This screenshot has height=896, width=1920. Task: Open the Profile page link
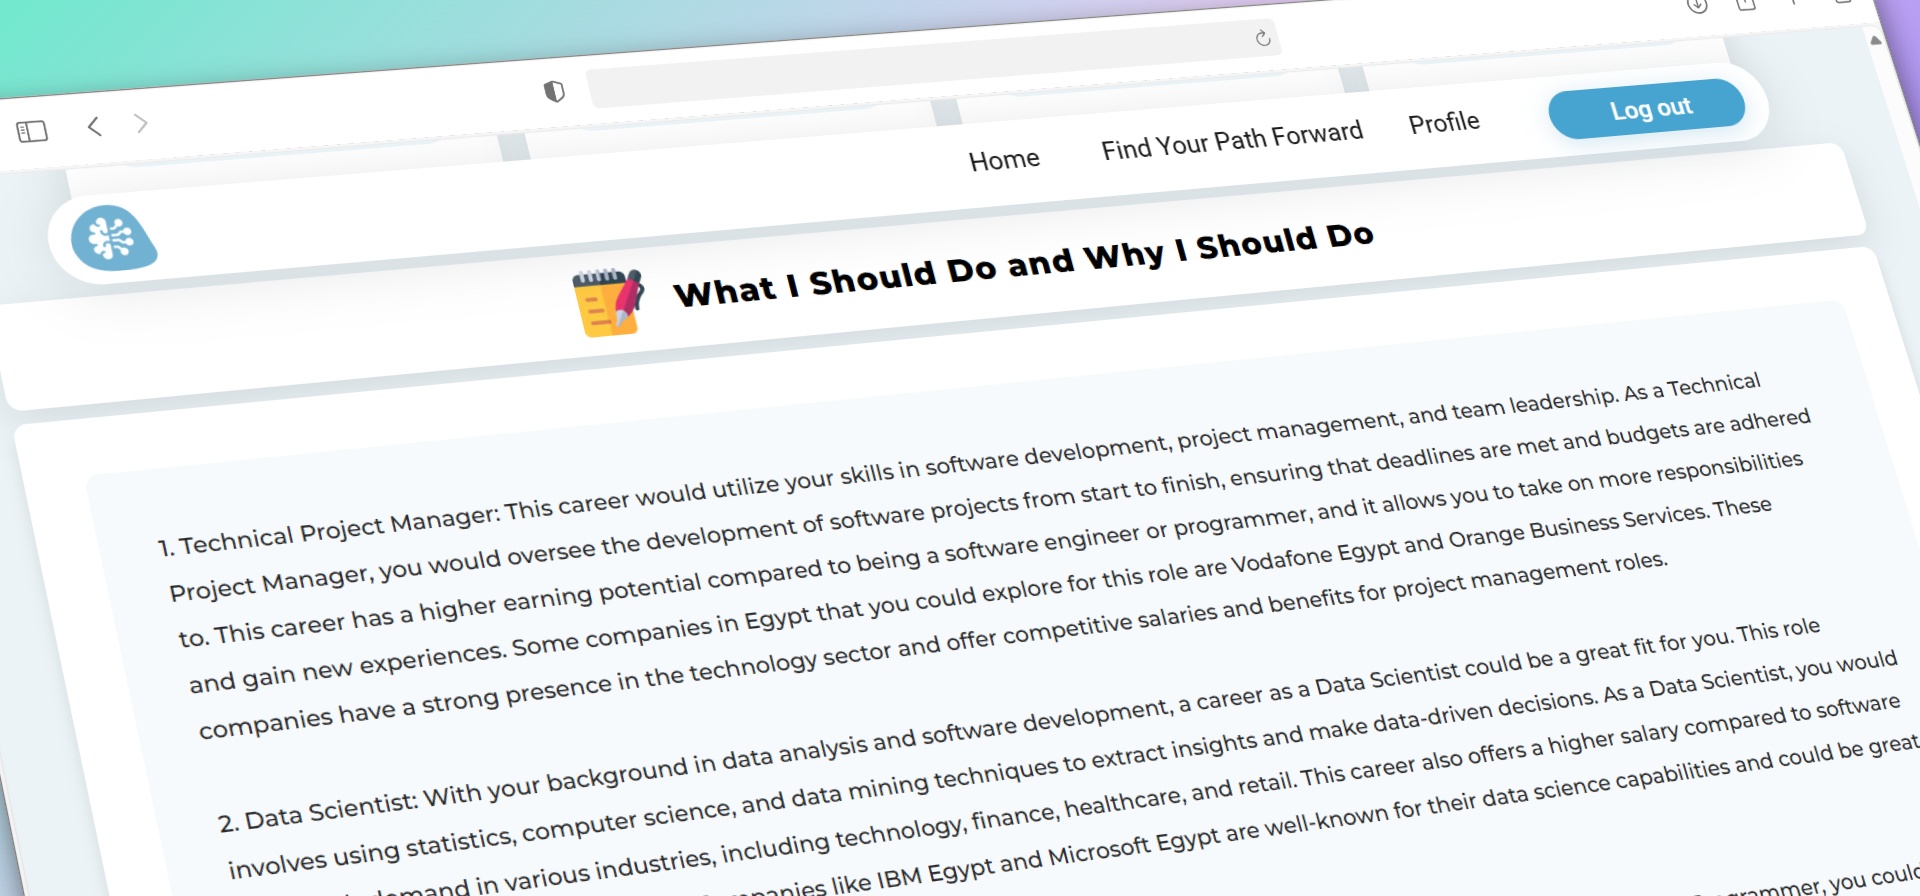point(1443,123)
